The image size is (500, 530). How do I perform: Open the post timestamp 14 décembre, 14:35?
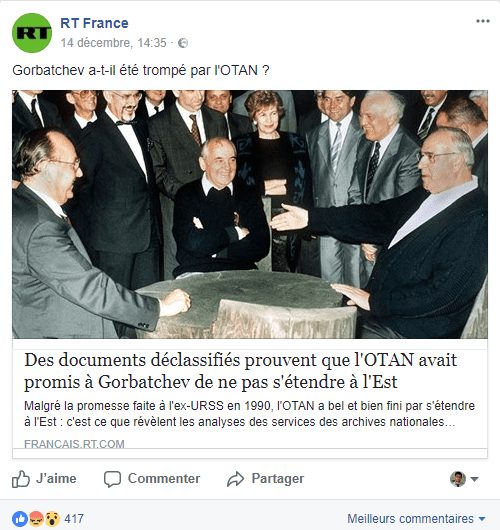point(114,43)
